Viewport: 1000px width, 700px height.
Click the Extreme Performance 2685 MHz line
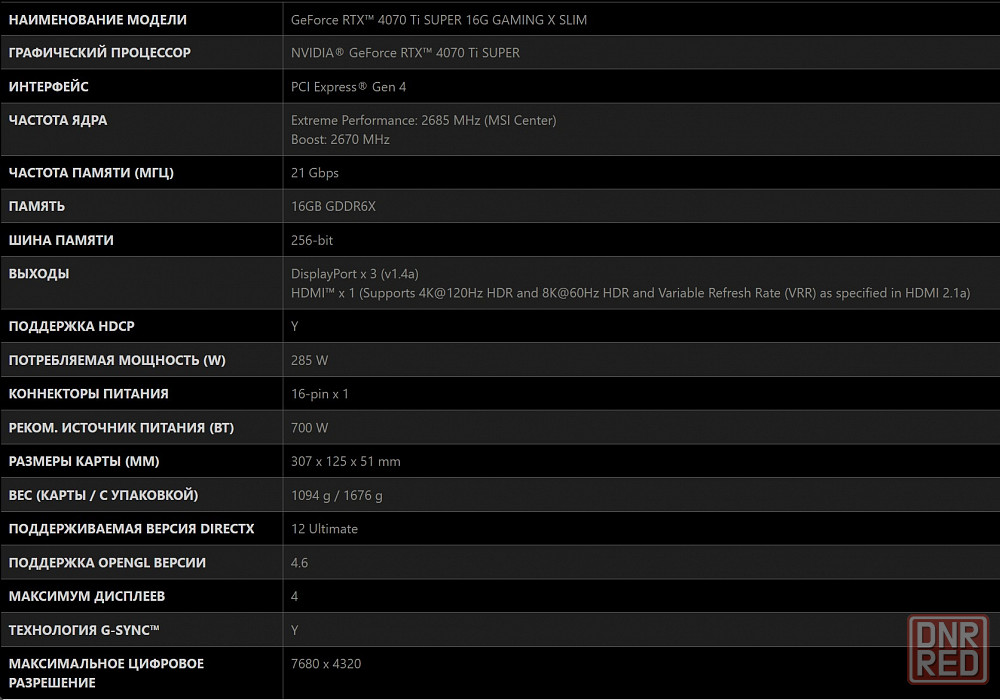click(423, 120)
